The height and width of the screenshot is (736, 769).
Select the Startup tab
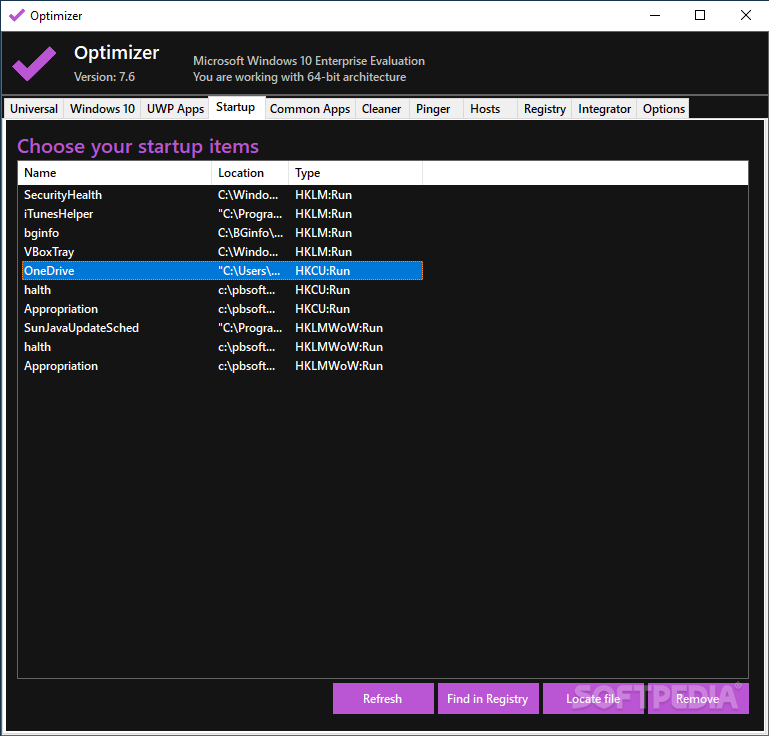pos(237,107)
